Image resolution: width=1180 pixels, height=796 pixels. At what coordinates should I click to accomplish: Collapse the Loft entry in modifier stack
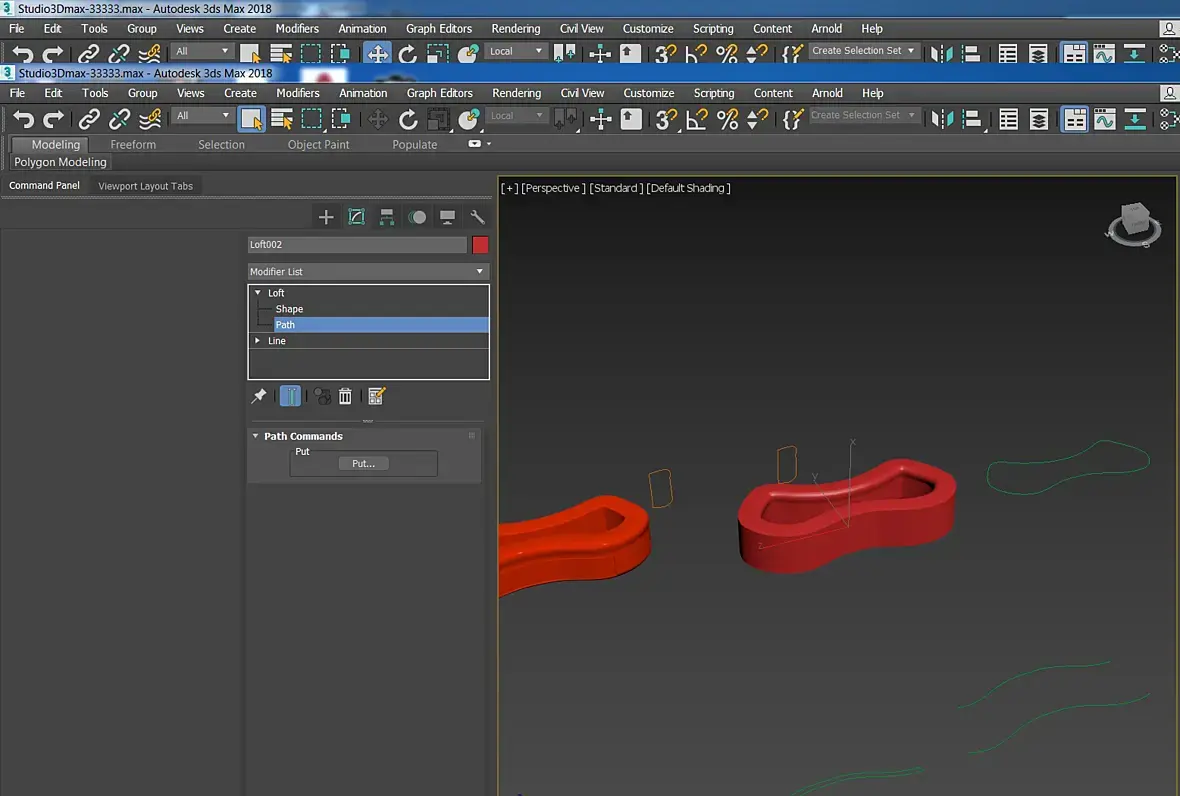[258, 293]
